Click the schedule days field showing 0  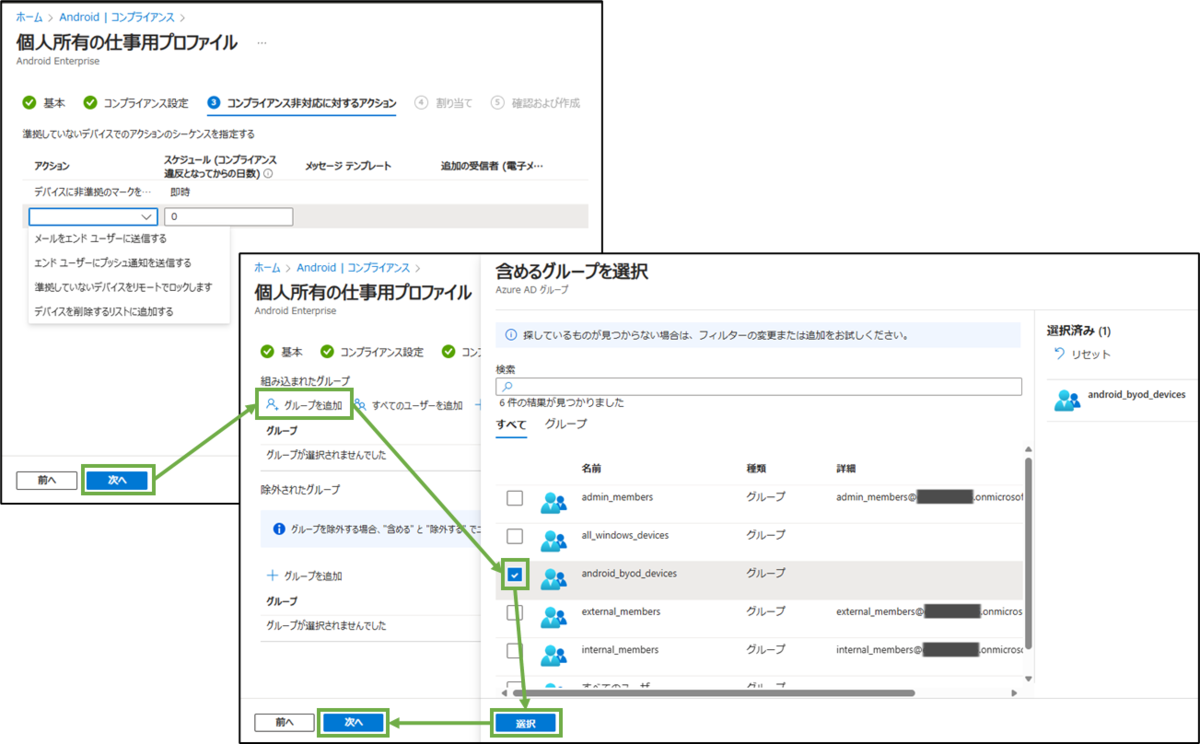[x=228, y=217]
